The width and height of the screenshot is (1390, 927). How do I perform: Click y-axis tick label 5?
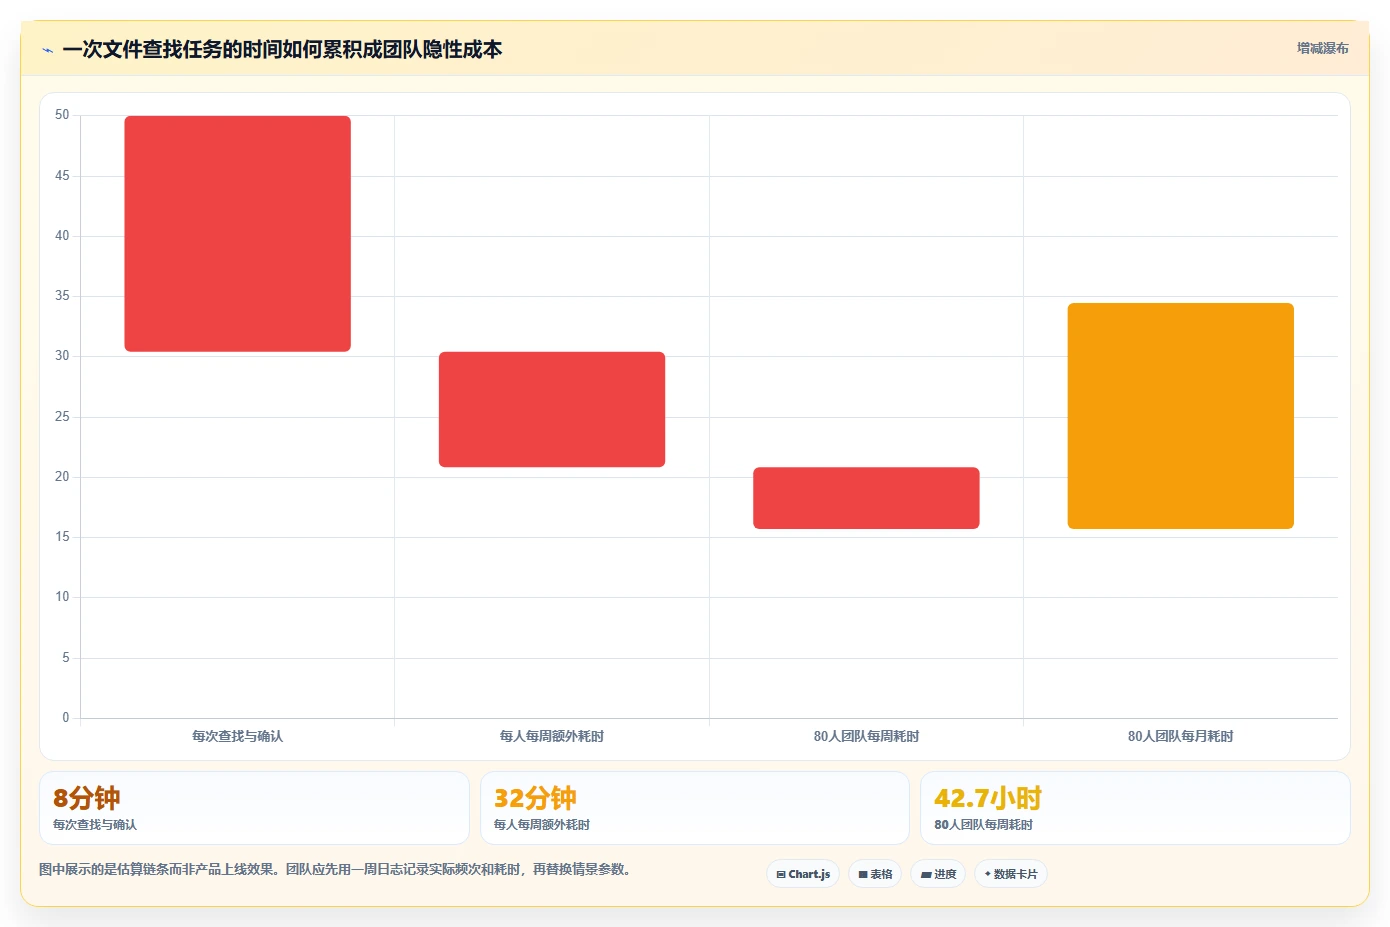(x=66, y=658)
